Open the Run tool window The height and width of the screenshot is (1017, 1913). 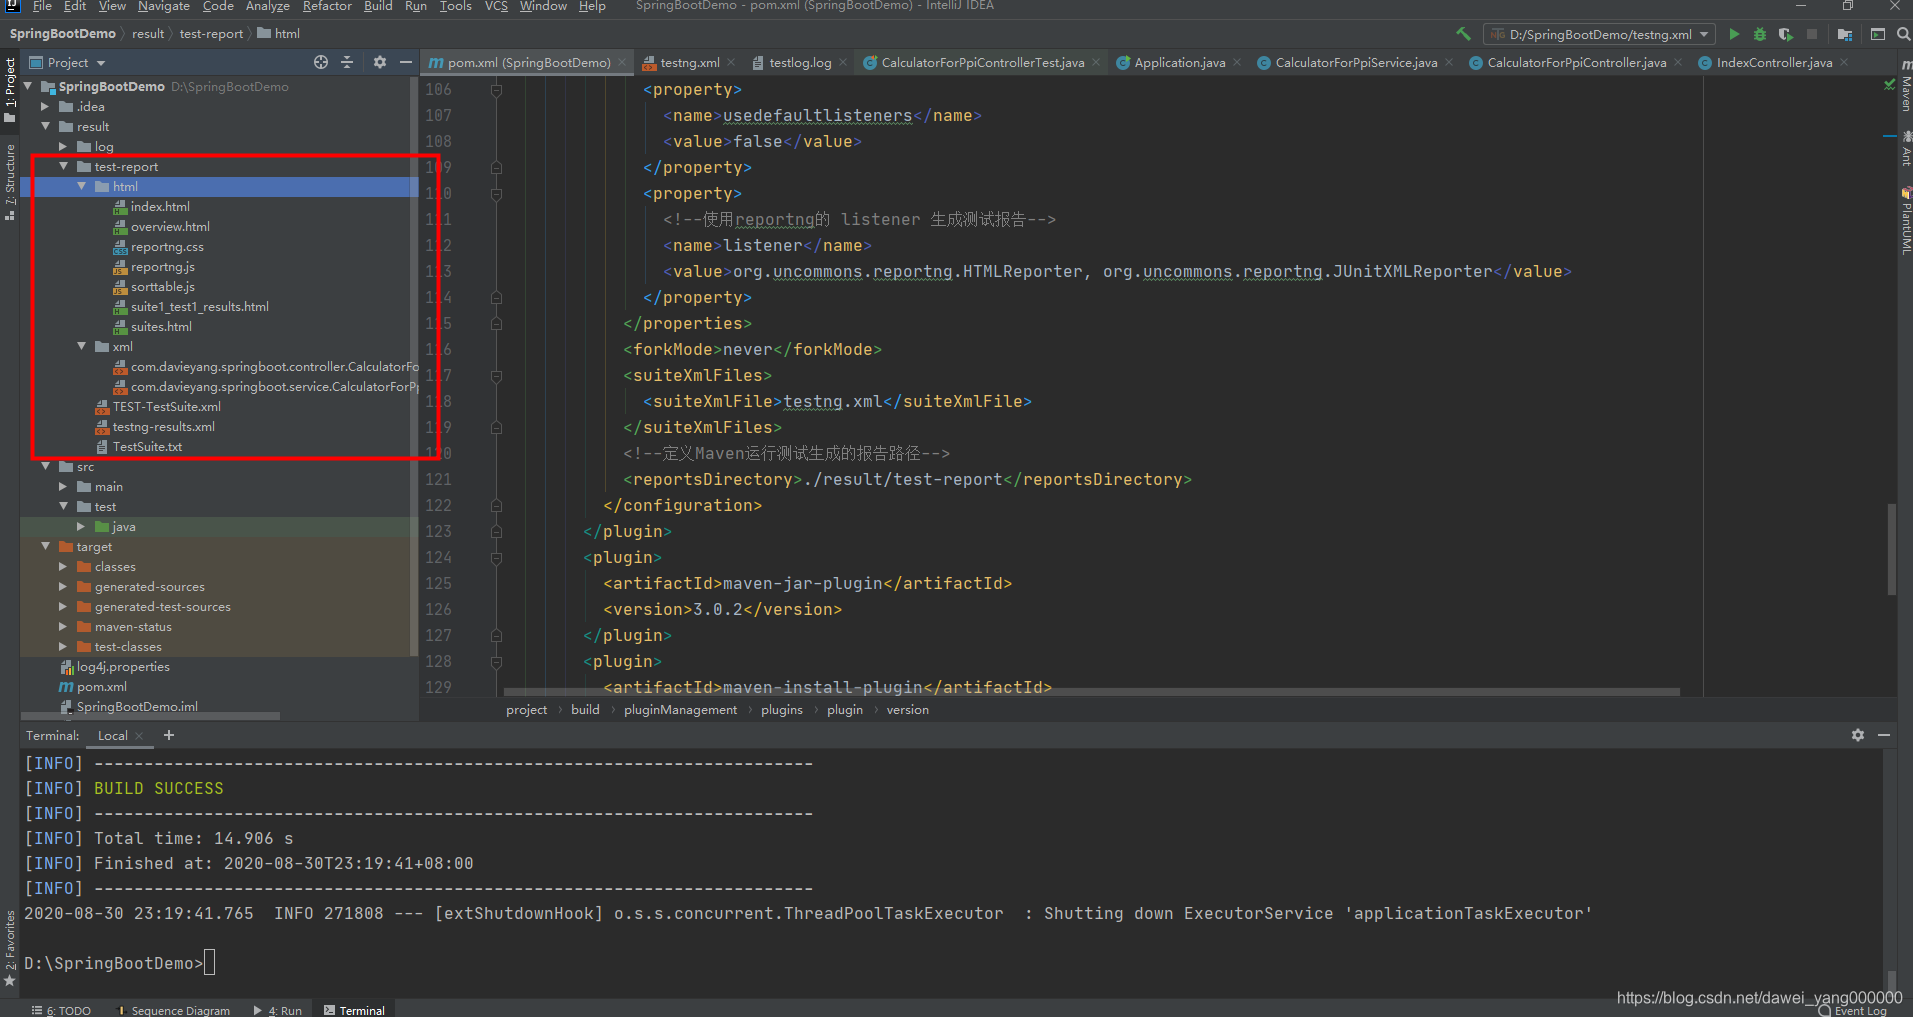(278, 1011)
